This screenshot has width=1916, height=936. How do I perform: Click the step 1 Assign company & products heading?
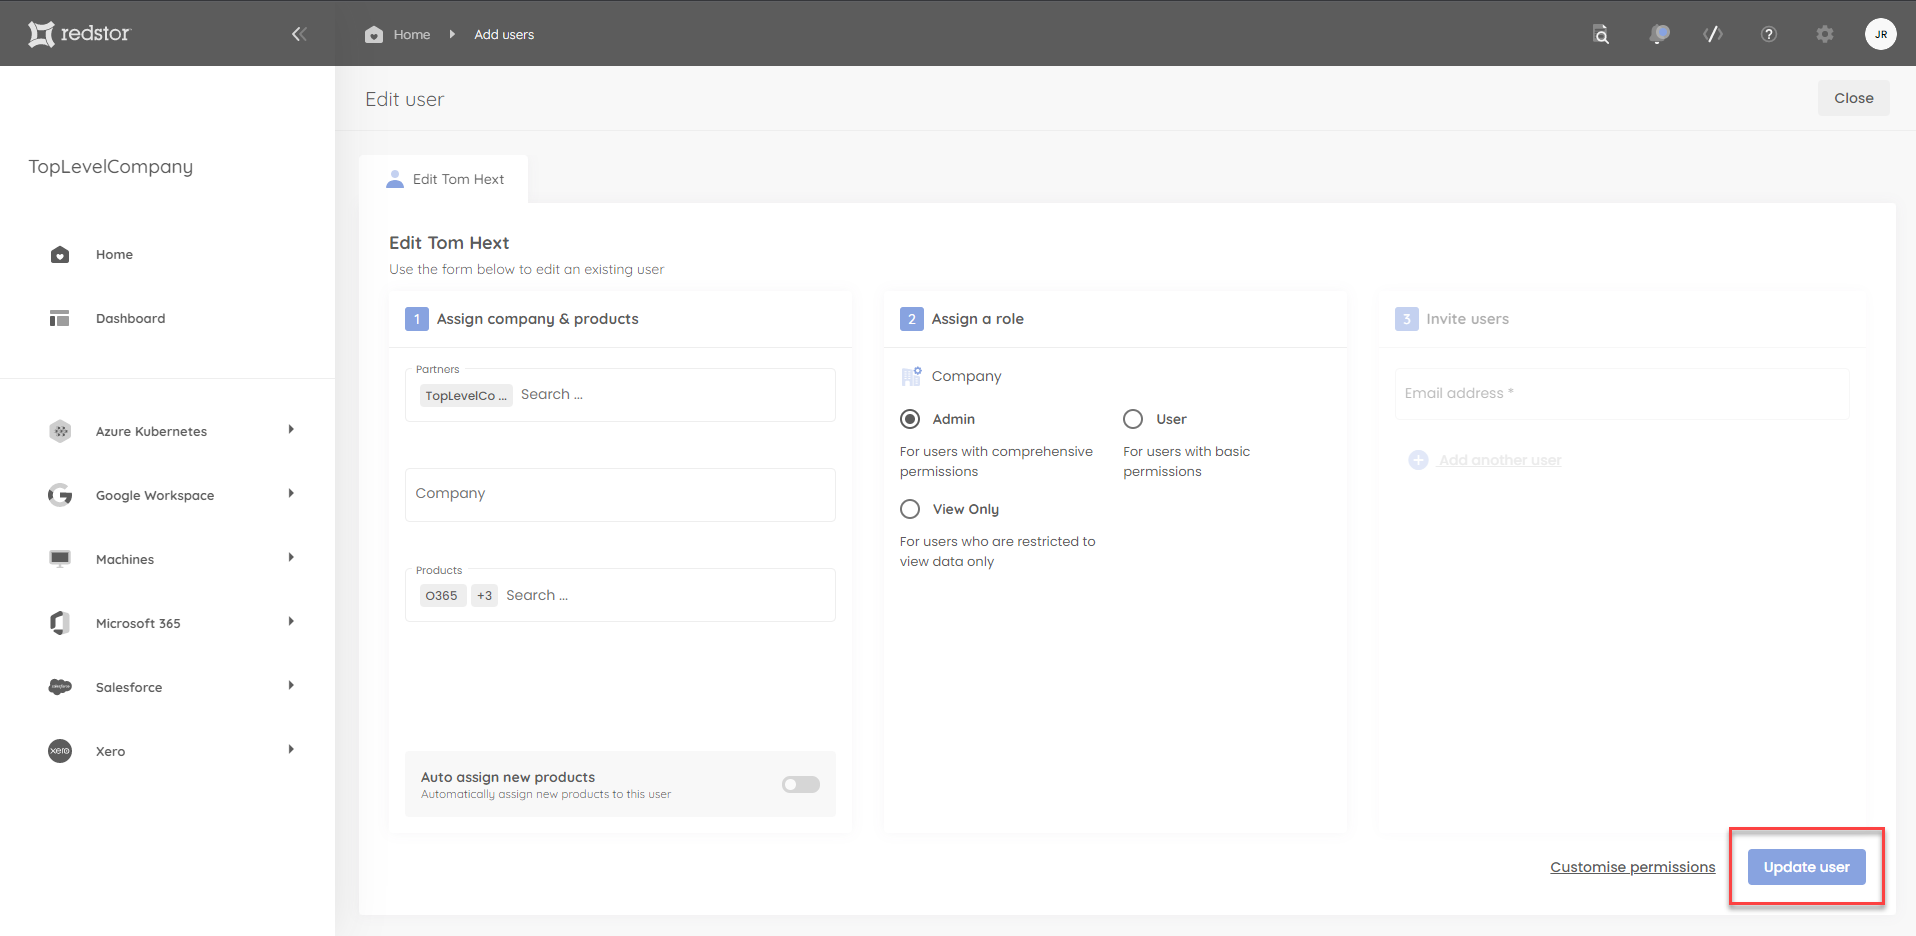(537, 319)
